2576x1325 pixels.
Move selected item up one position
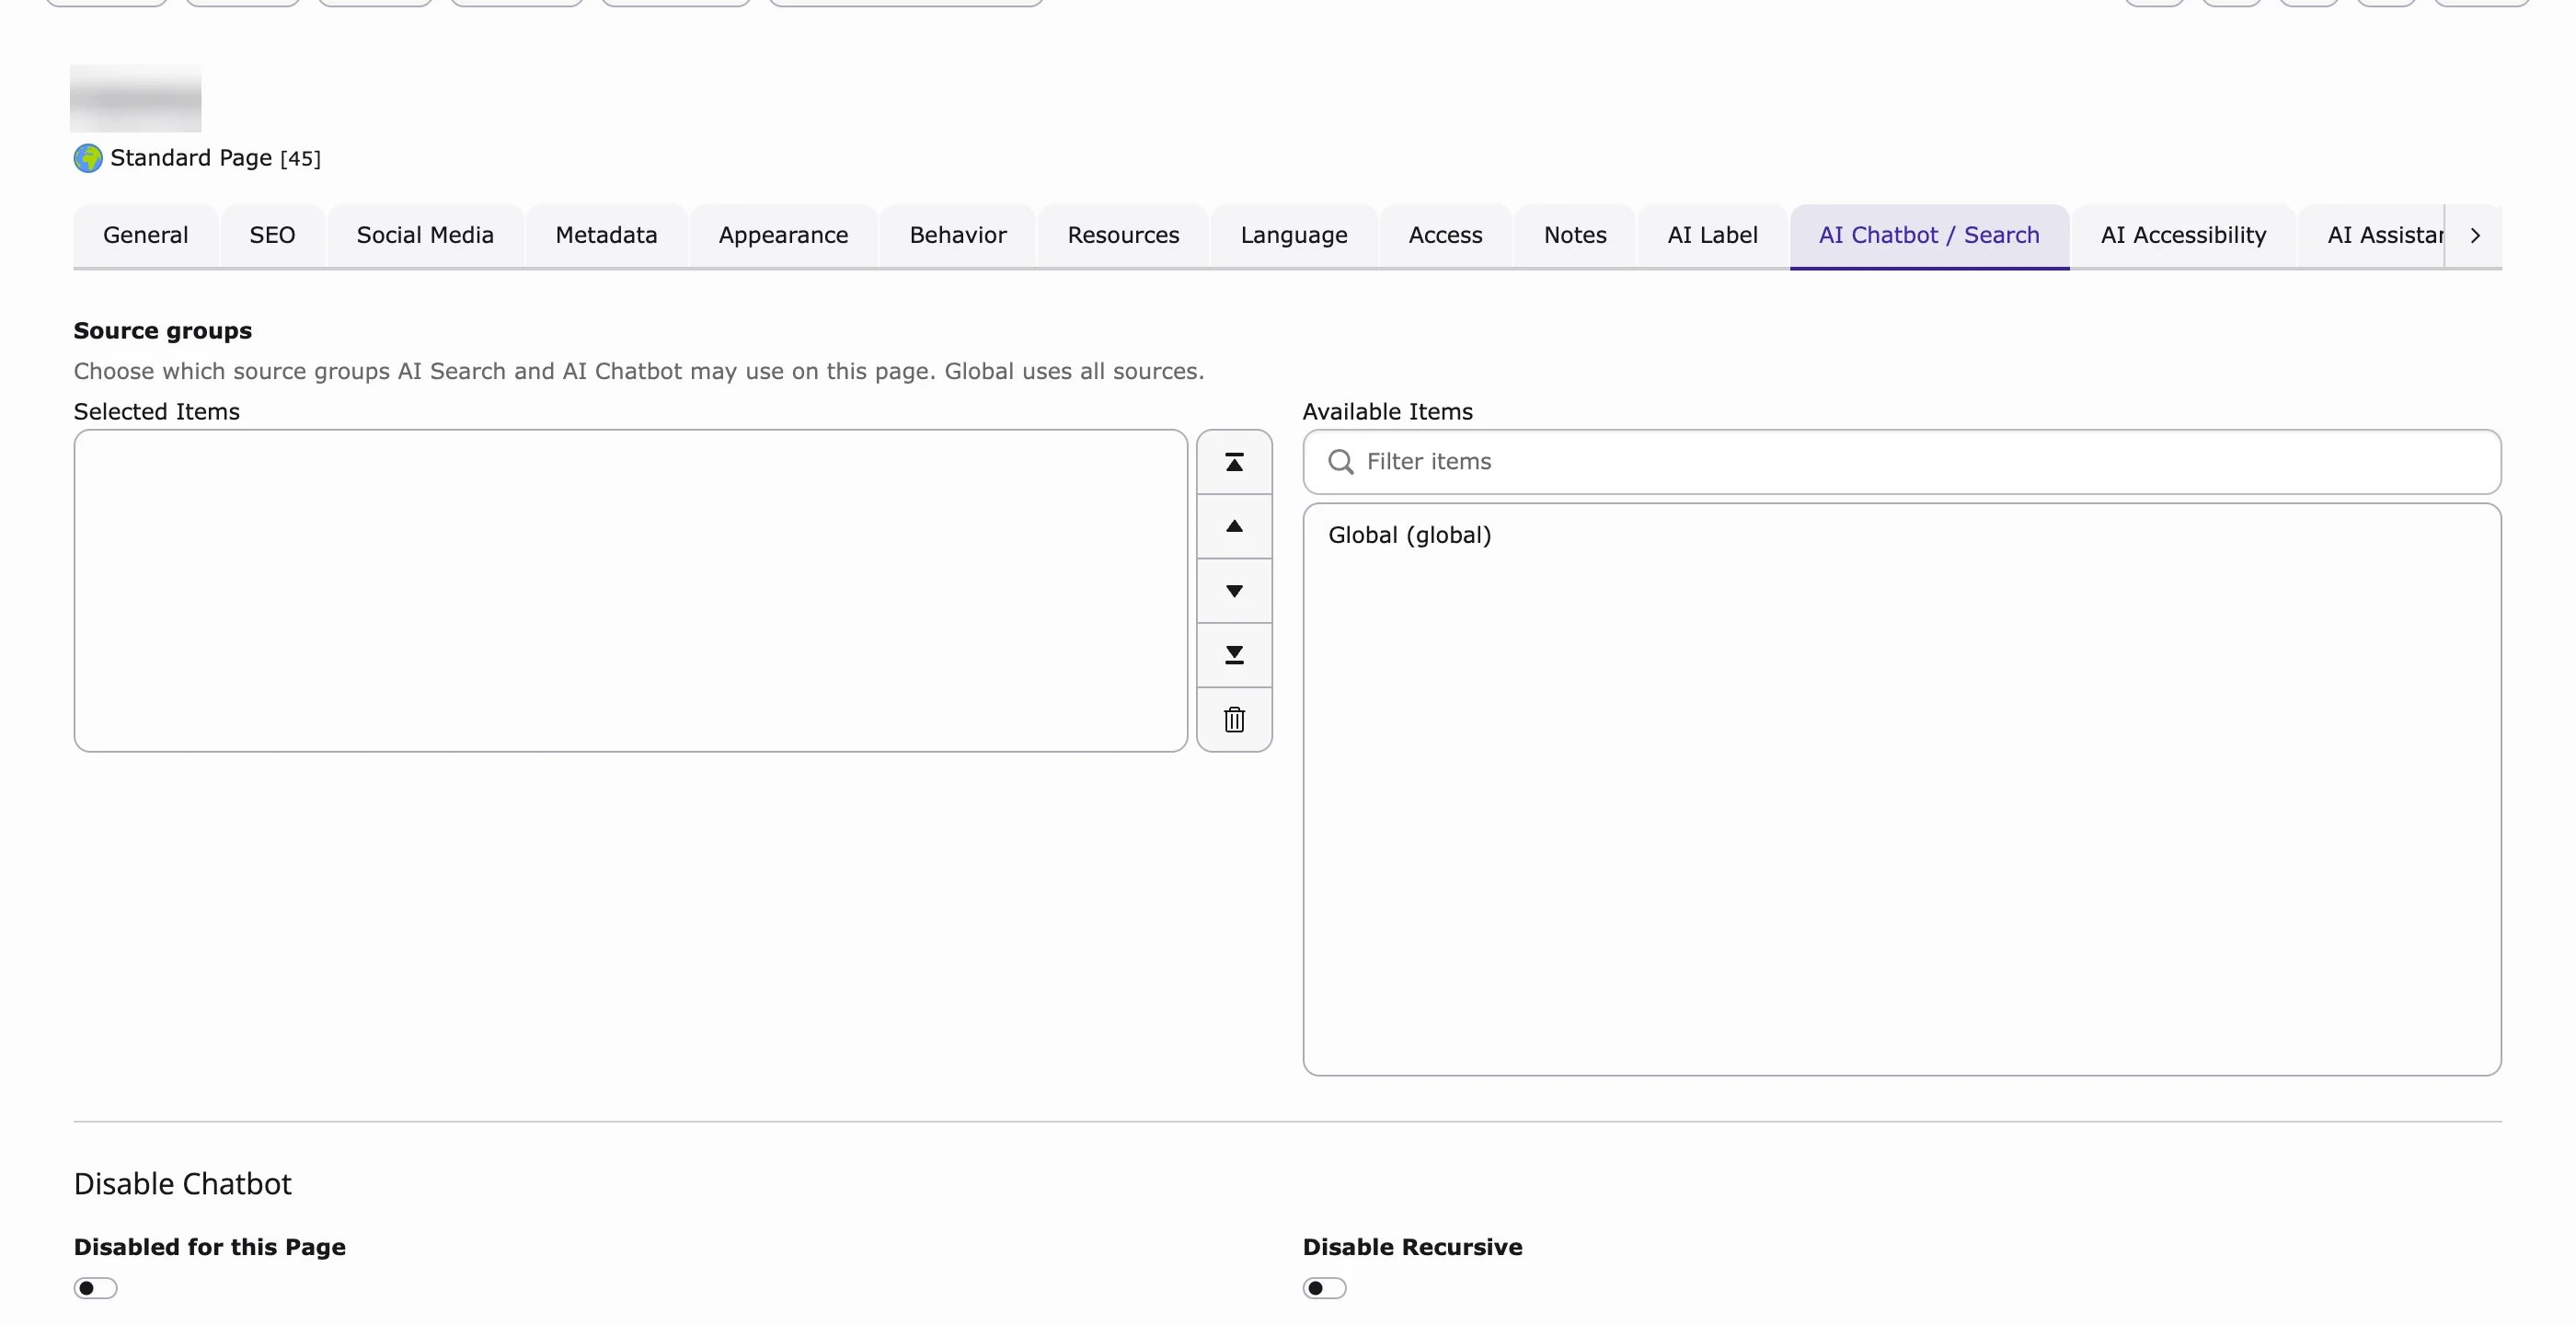(1234, 526)
